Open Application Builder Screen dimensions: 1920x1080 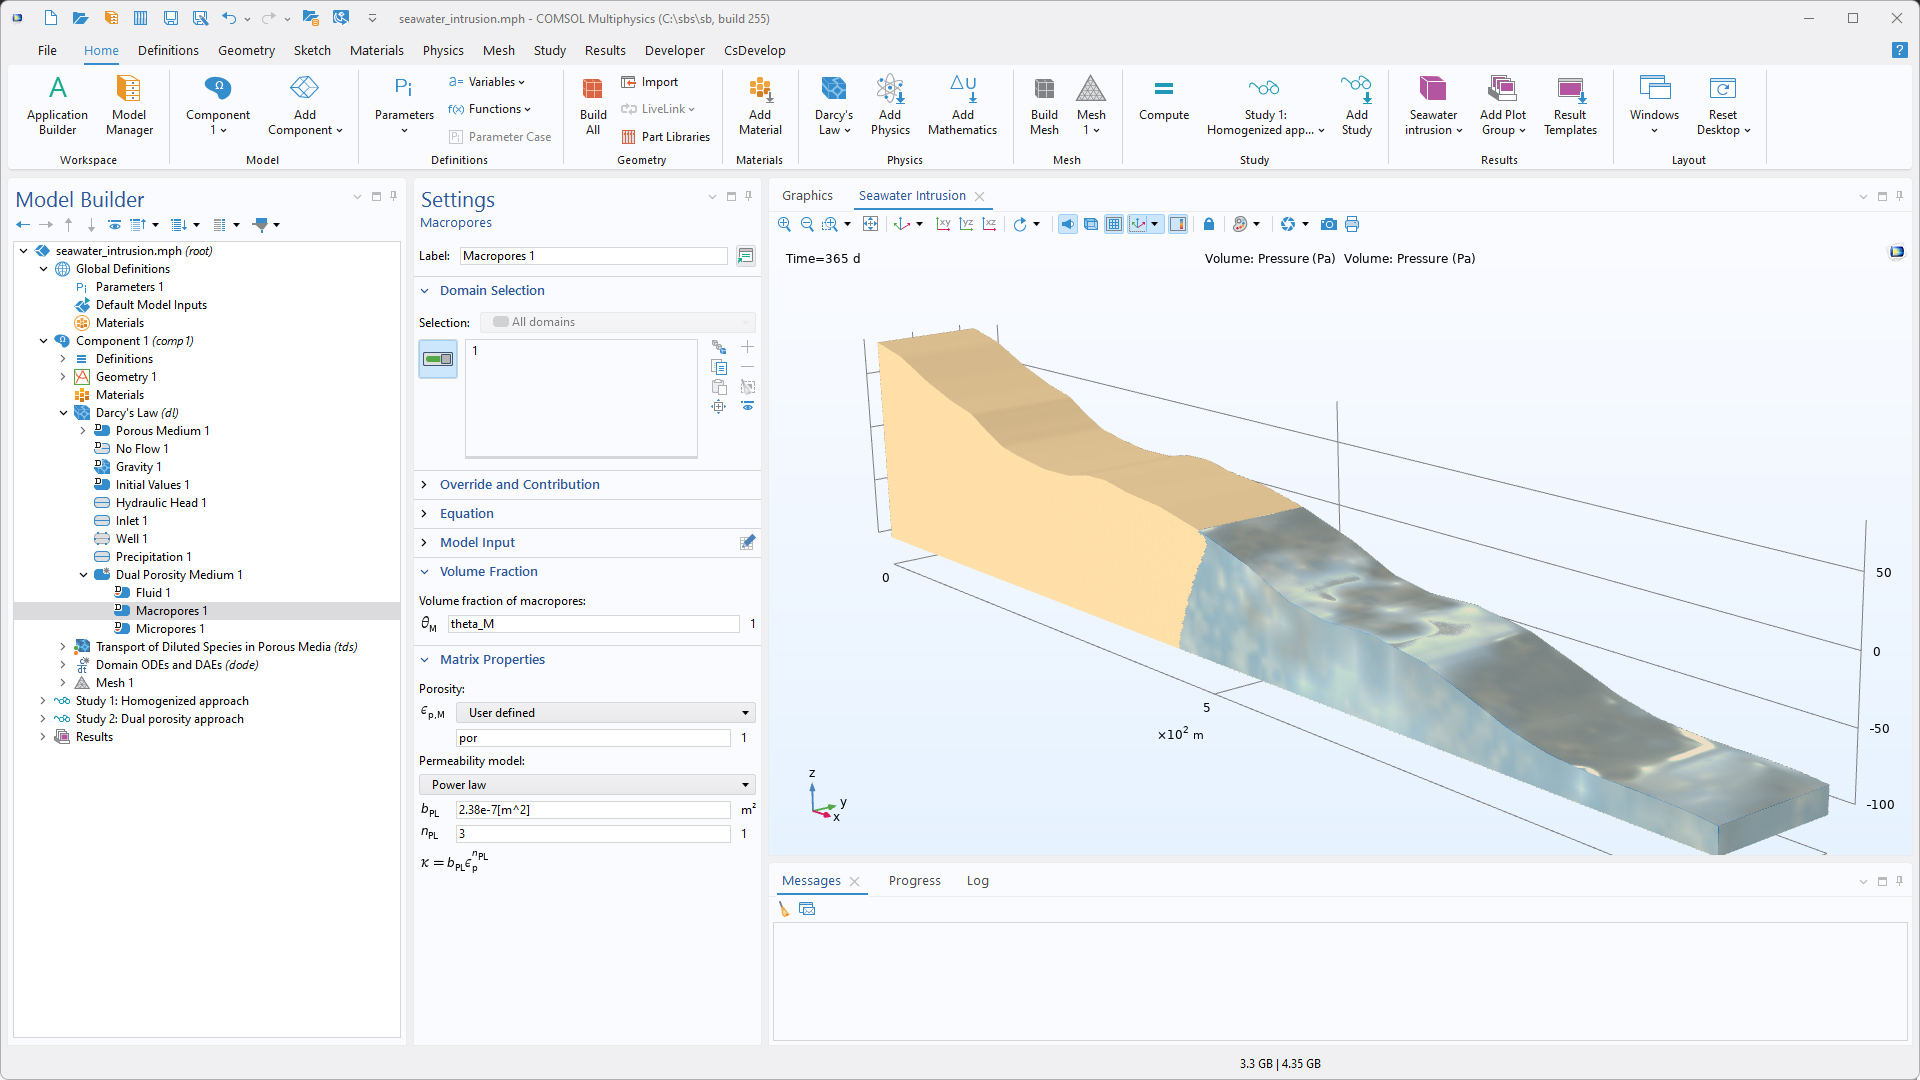click(57, 105)
